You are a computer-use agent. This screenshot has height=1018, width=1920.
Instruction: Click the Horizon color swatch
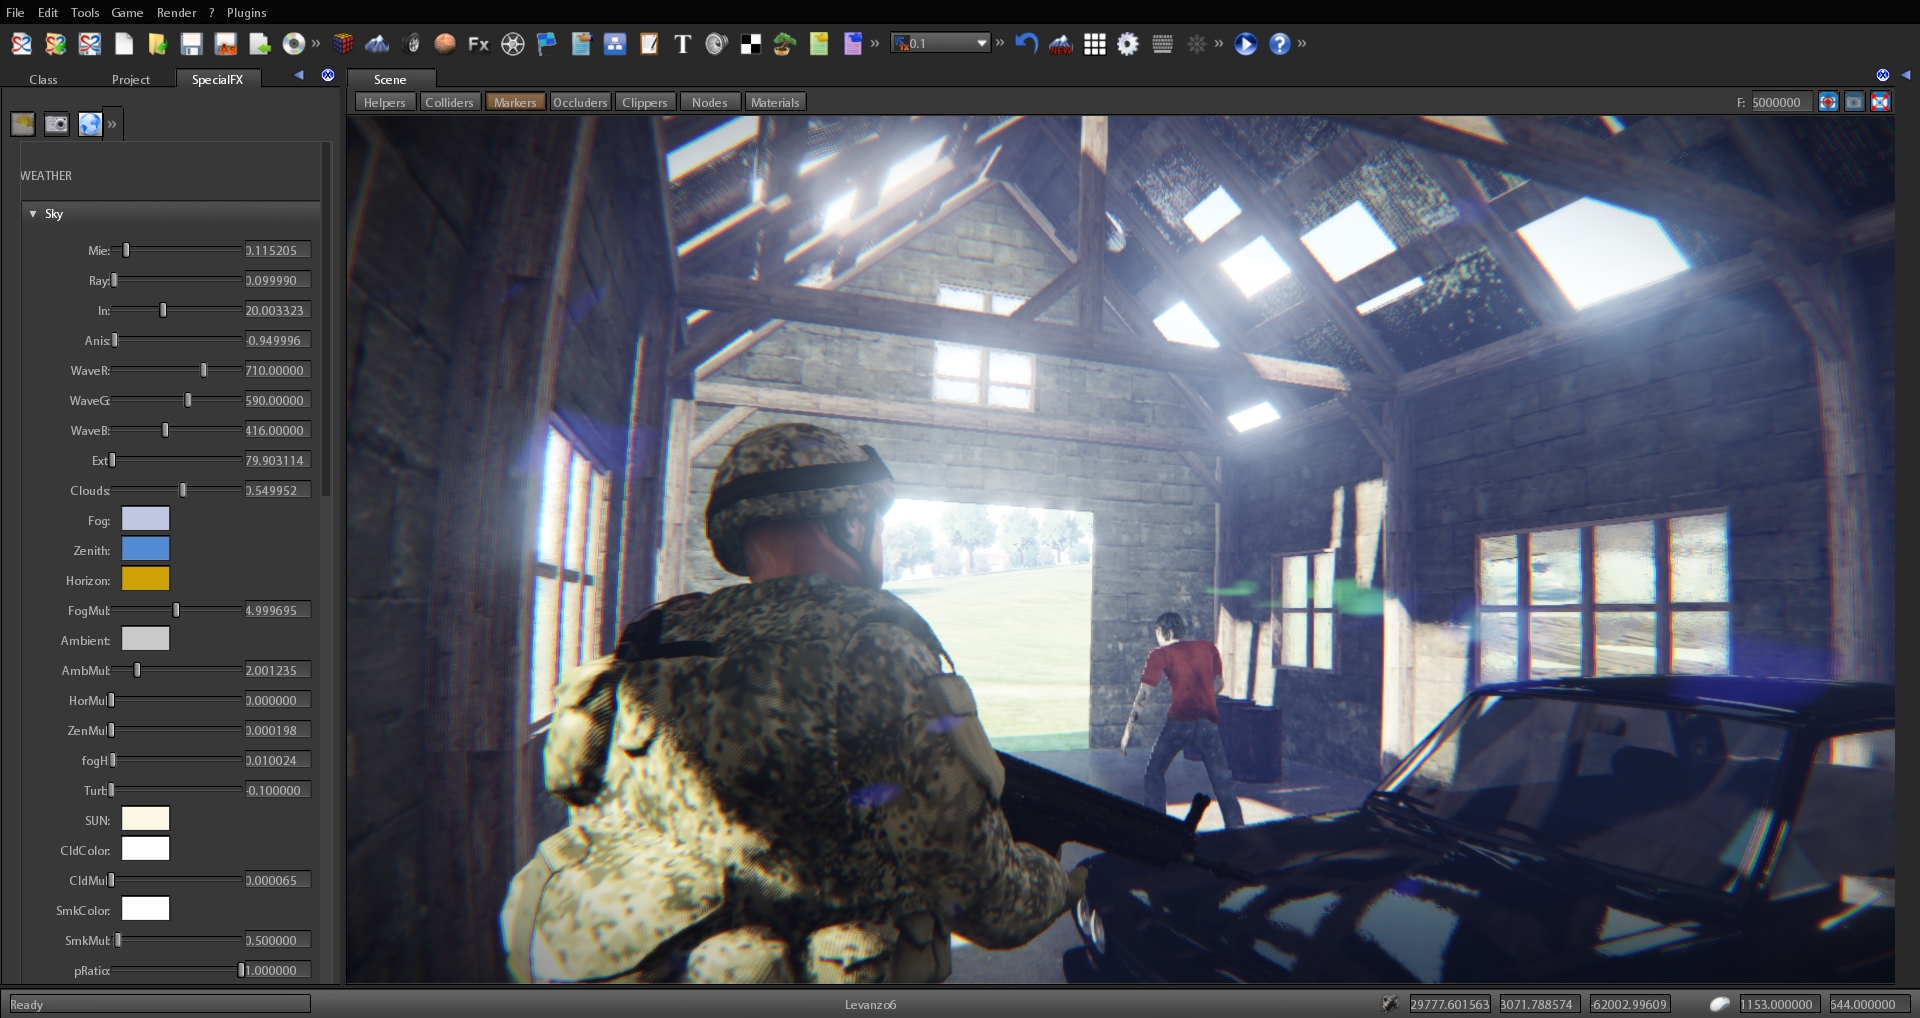[x=145, y=579]
